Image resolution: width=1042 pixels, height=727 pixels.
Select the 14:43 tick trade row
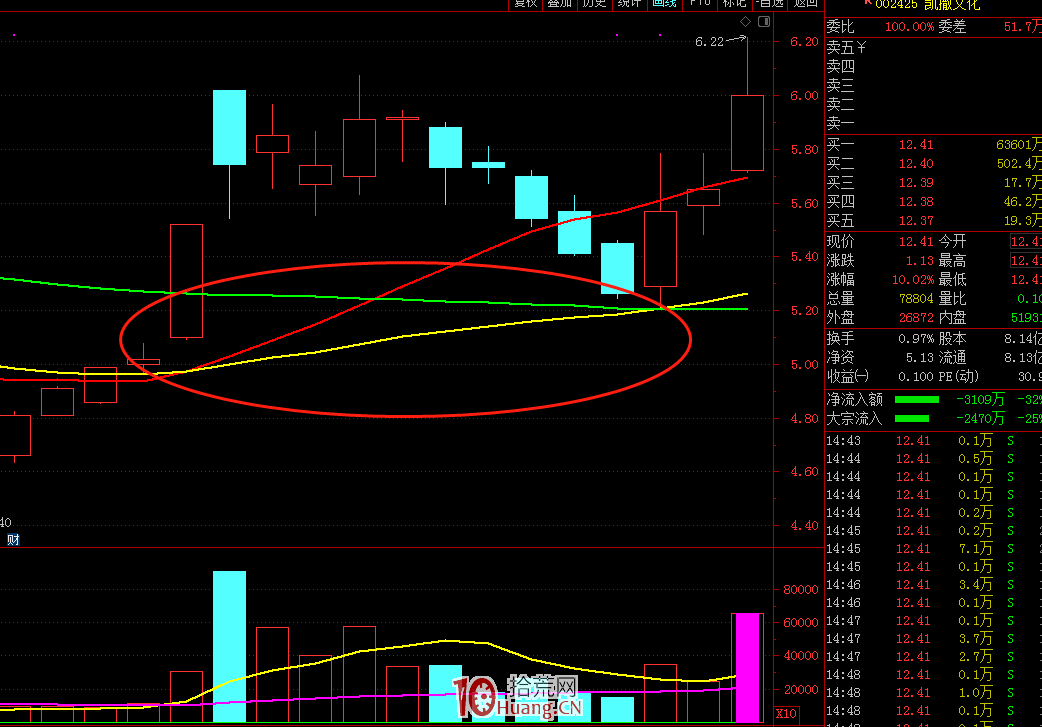[x=933, y=441]
